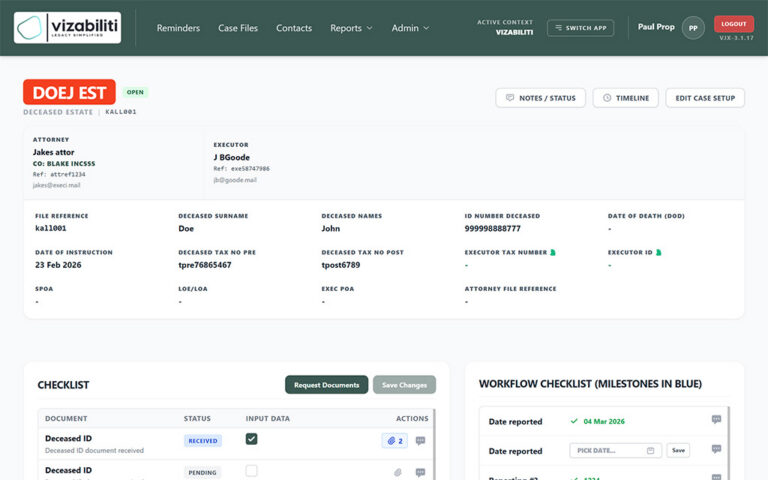Image resolution: width=768 pixels, height=480 pixels.
Task: Click green icon beside Executor Tax Number
Action: click(x=553, y=252)
